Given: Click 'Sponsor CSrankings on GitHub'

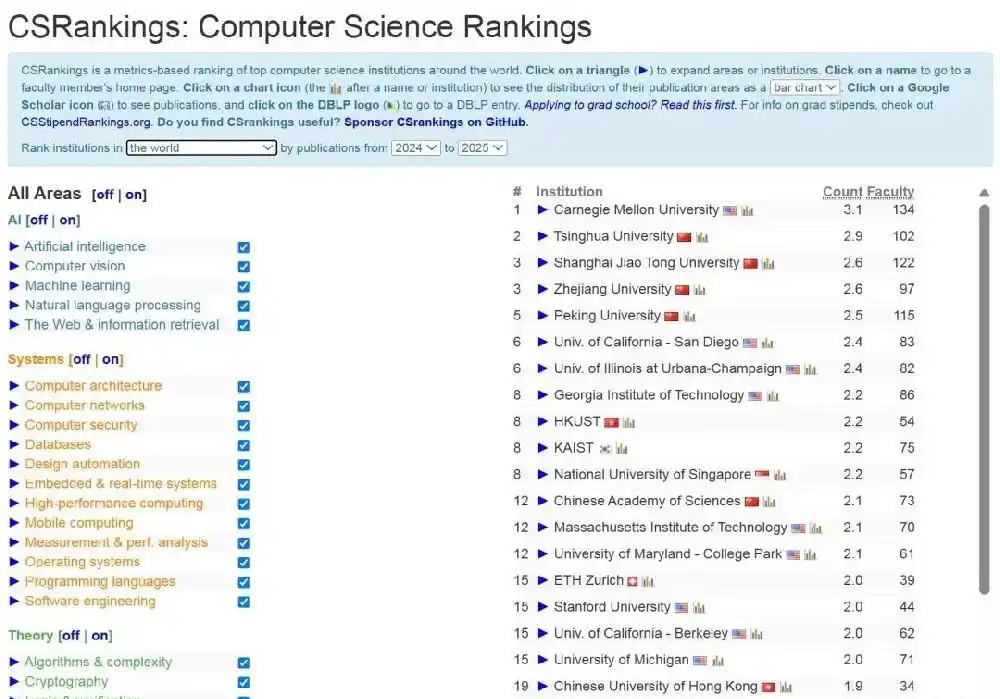Looking at the screenshot, I should (x=436, y=122).
